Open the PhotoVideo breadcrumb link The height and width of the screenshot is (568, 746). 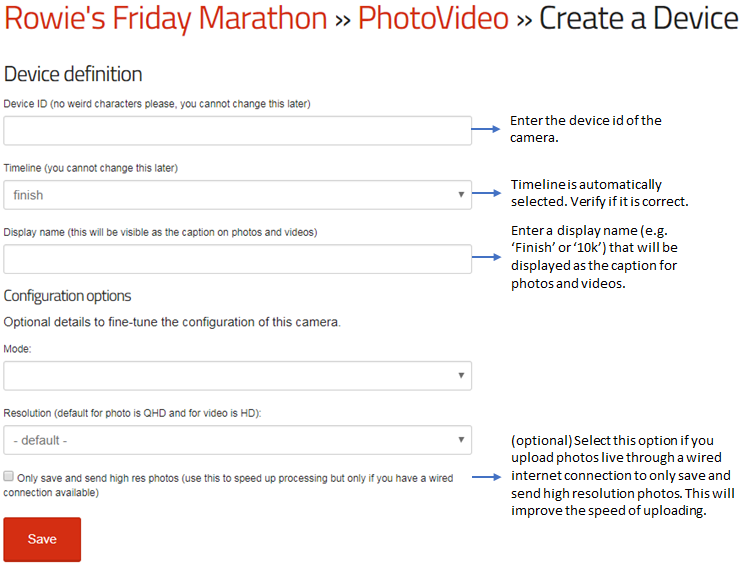(433, 19)
